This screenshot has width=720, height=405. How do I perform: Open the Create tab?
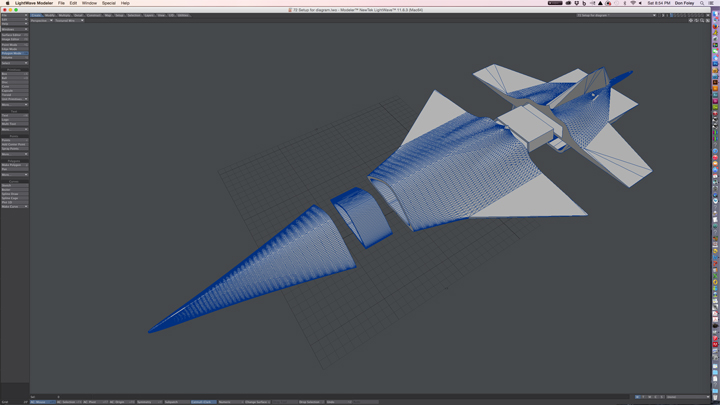(37, 15)
